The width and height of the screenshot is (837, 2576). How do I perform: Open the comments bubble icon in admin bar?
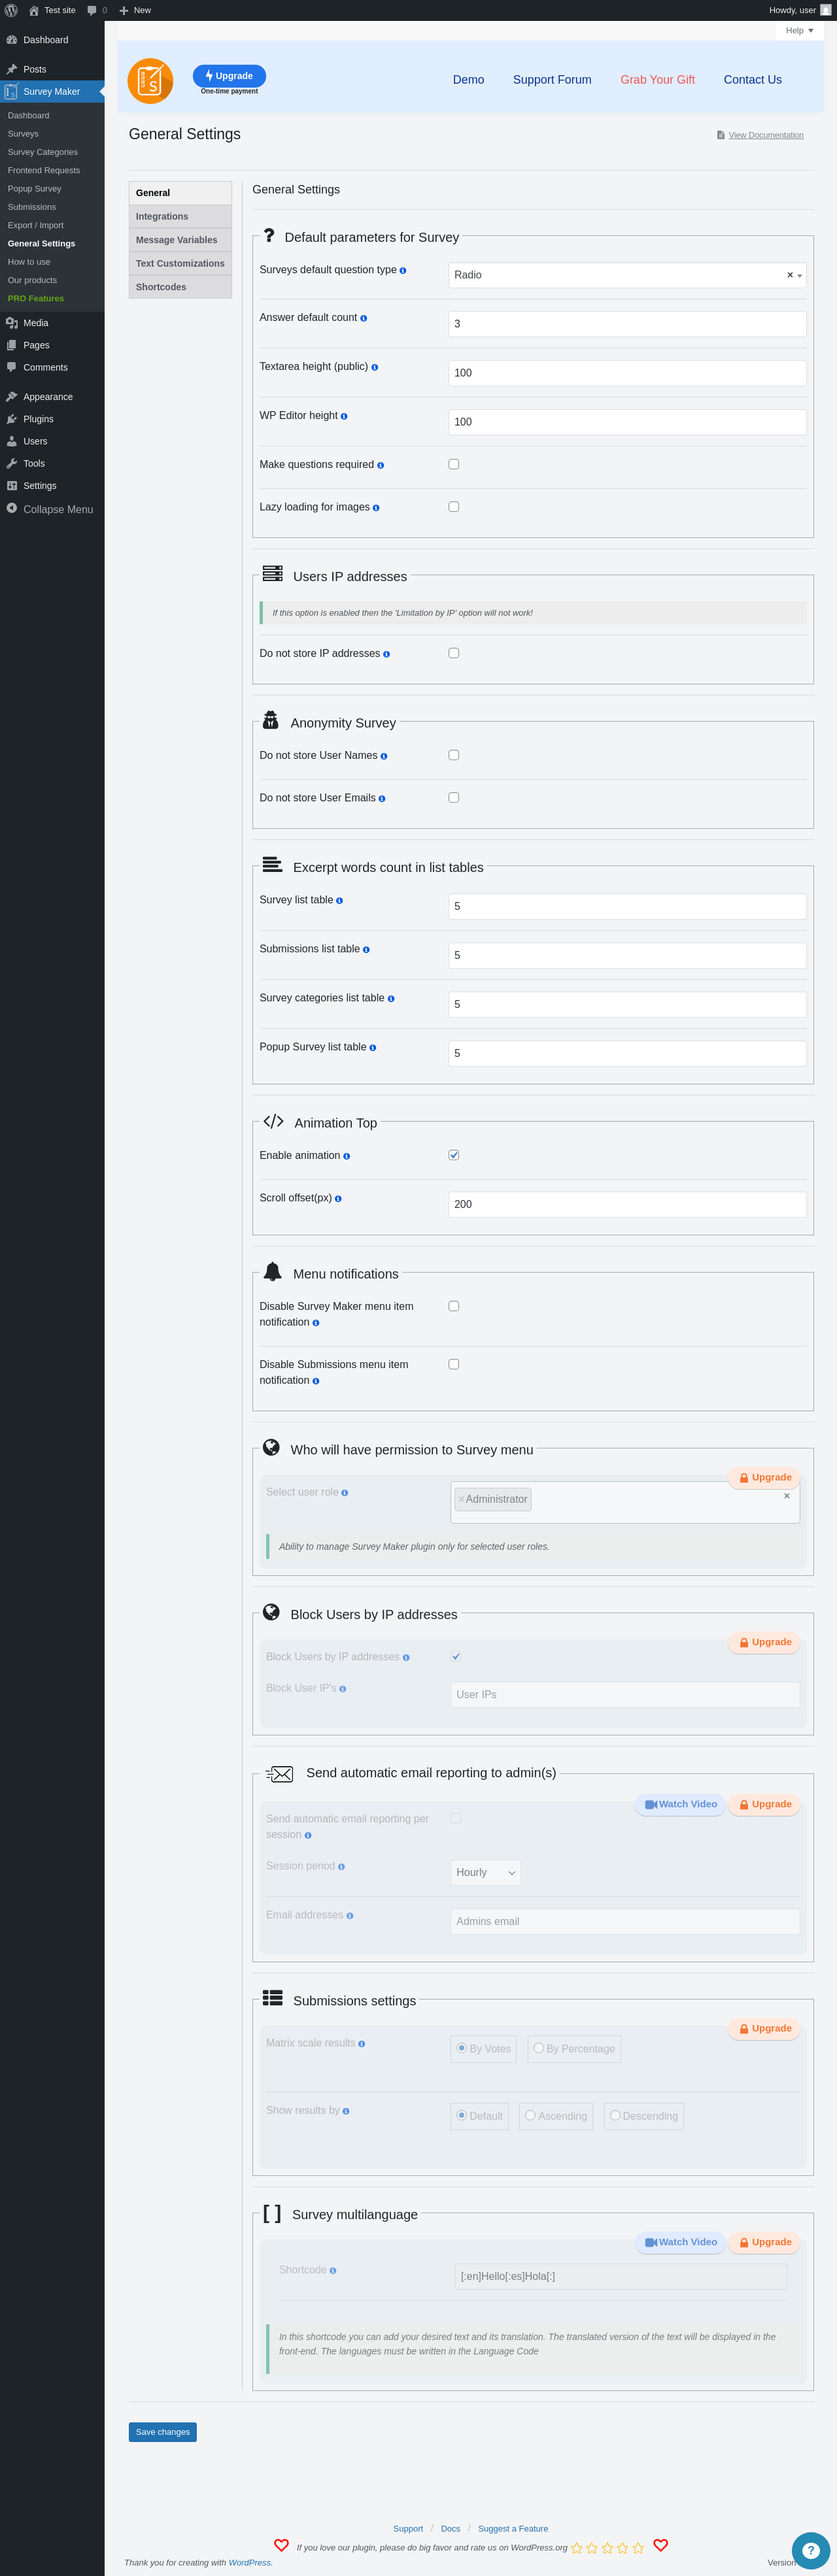92,10
